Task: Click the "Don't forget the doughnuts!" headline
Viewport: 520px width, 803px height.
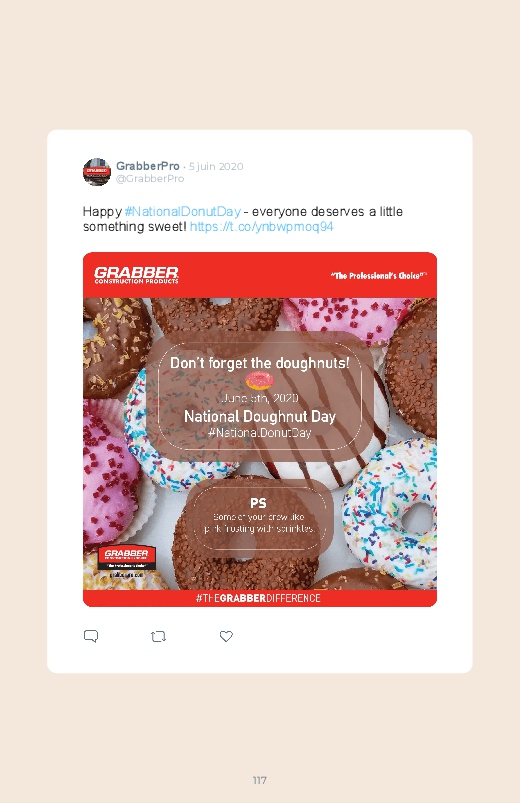Action: click(260, 363)
